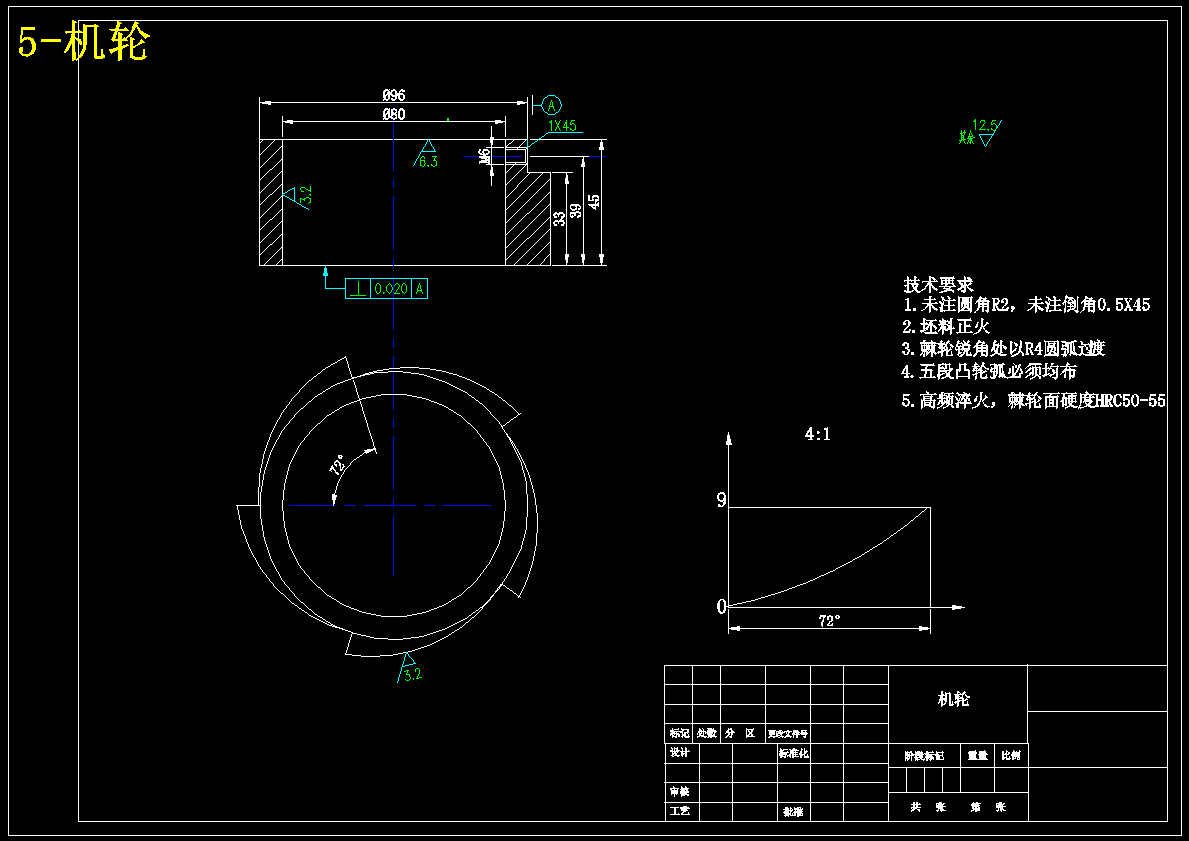Select note "1.未注圆角R2，未注倒角0.5X45"
This screenshot has width=1189, height=841.
pos(1026,305)
